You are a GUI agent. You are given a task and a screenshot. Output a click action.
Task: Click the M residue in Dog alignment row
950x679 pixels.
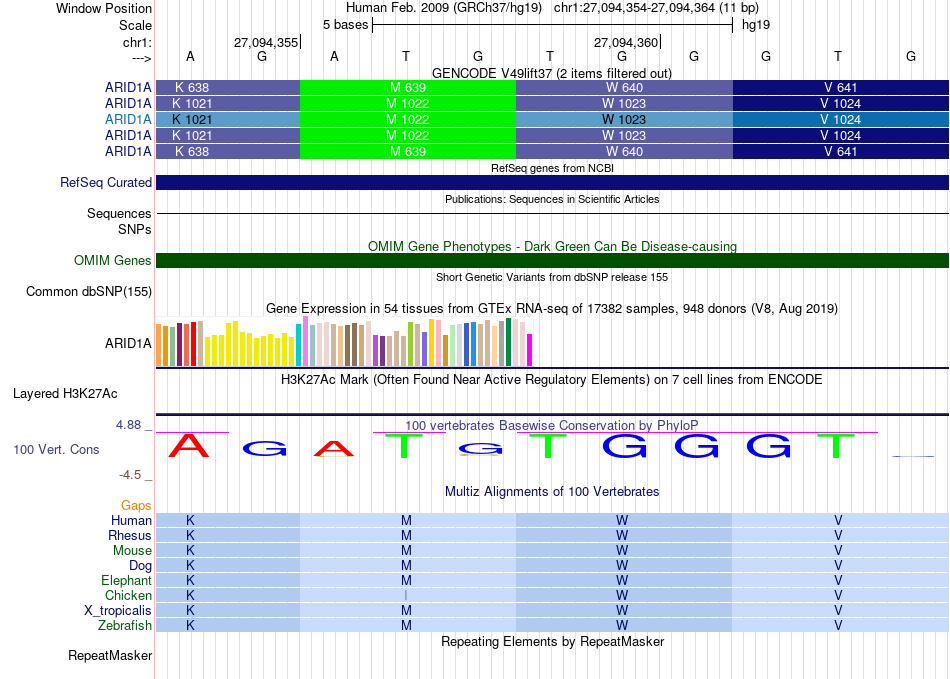(406, 566)
